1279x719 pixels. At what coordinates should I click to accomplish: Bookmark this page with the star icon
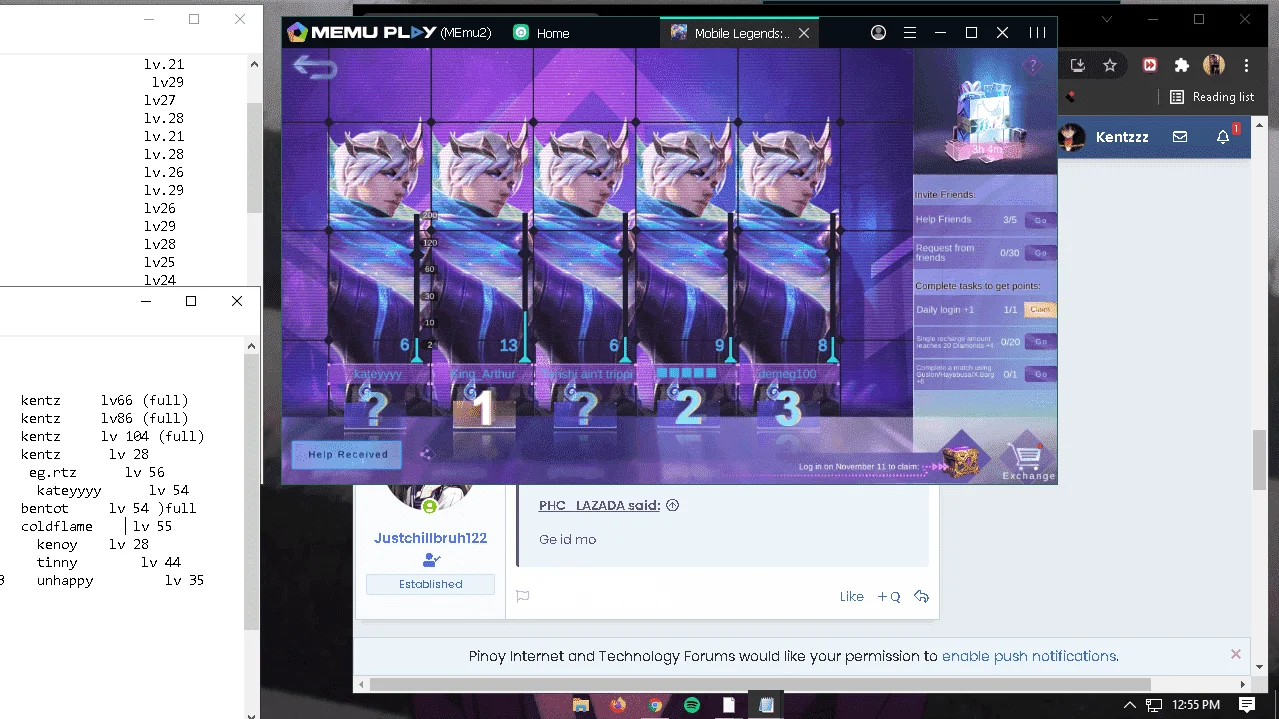click(x=1110, y=65)
